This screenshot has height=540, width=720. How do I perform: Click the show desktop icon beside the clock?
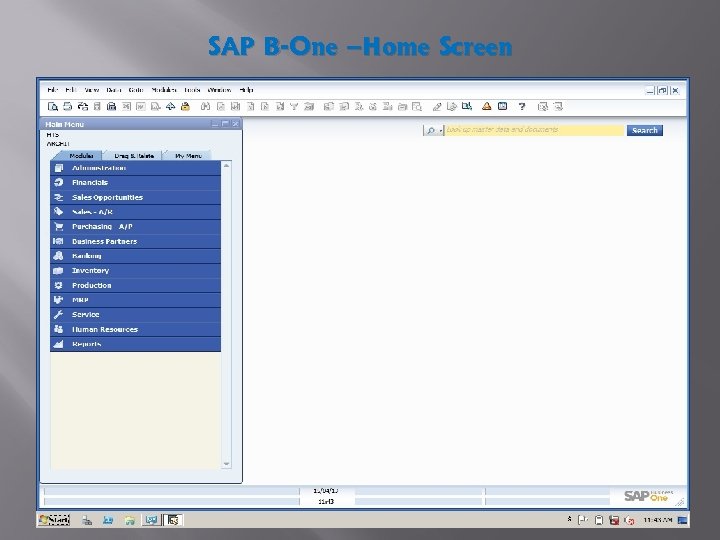tap(682, 520)
